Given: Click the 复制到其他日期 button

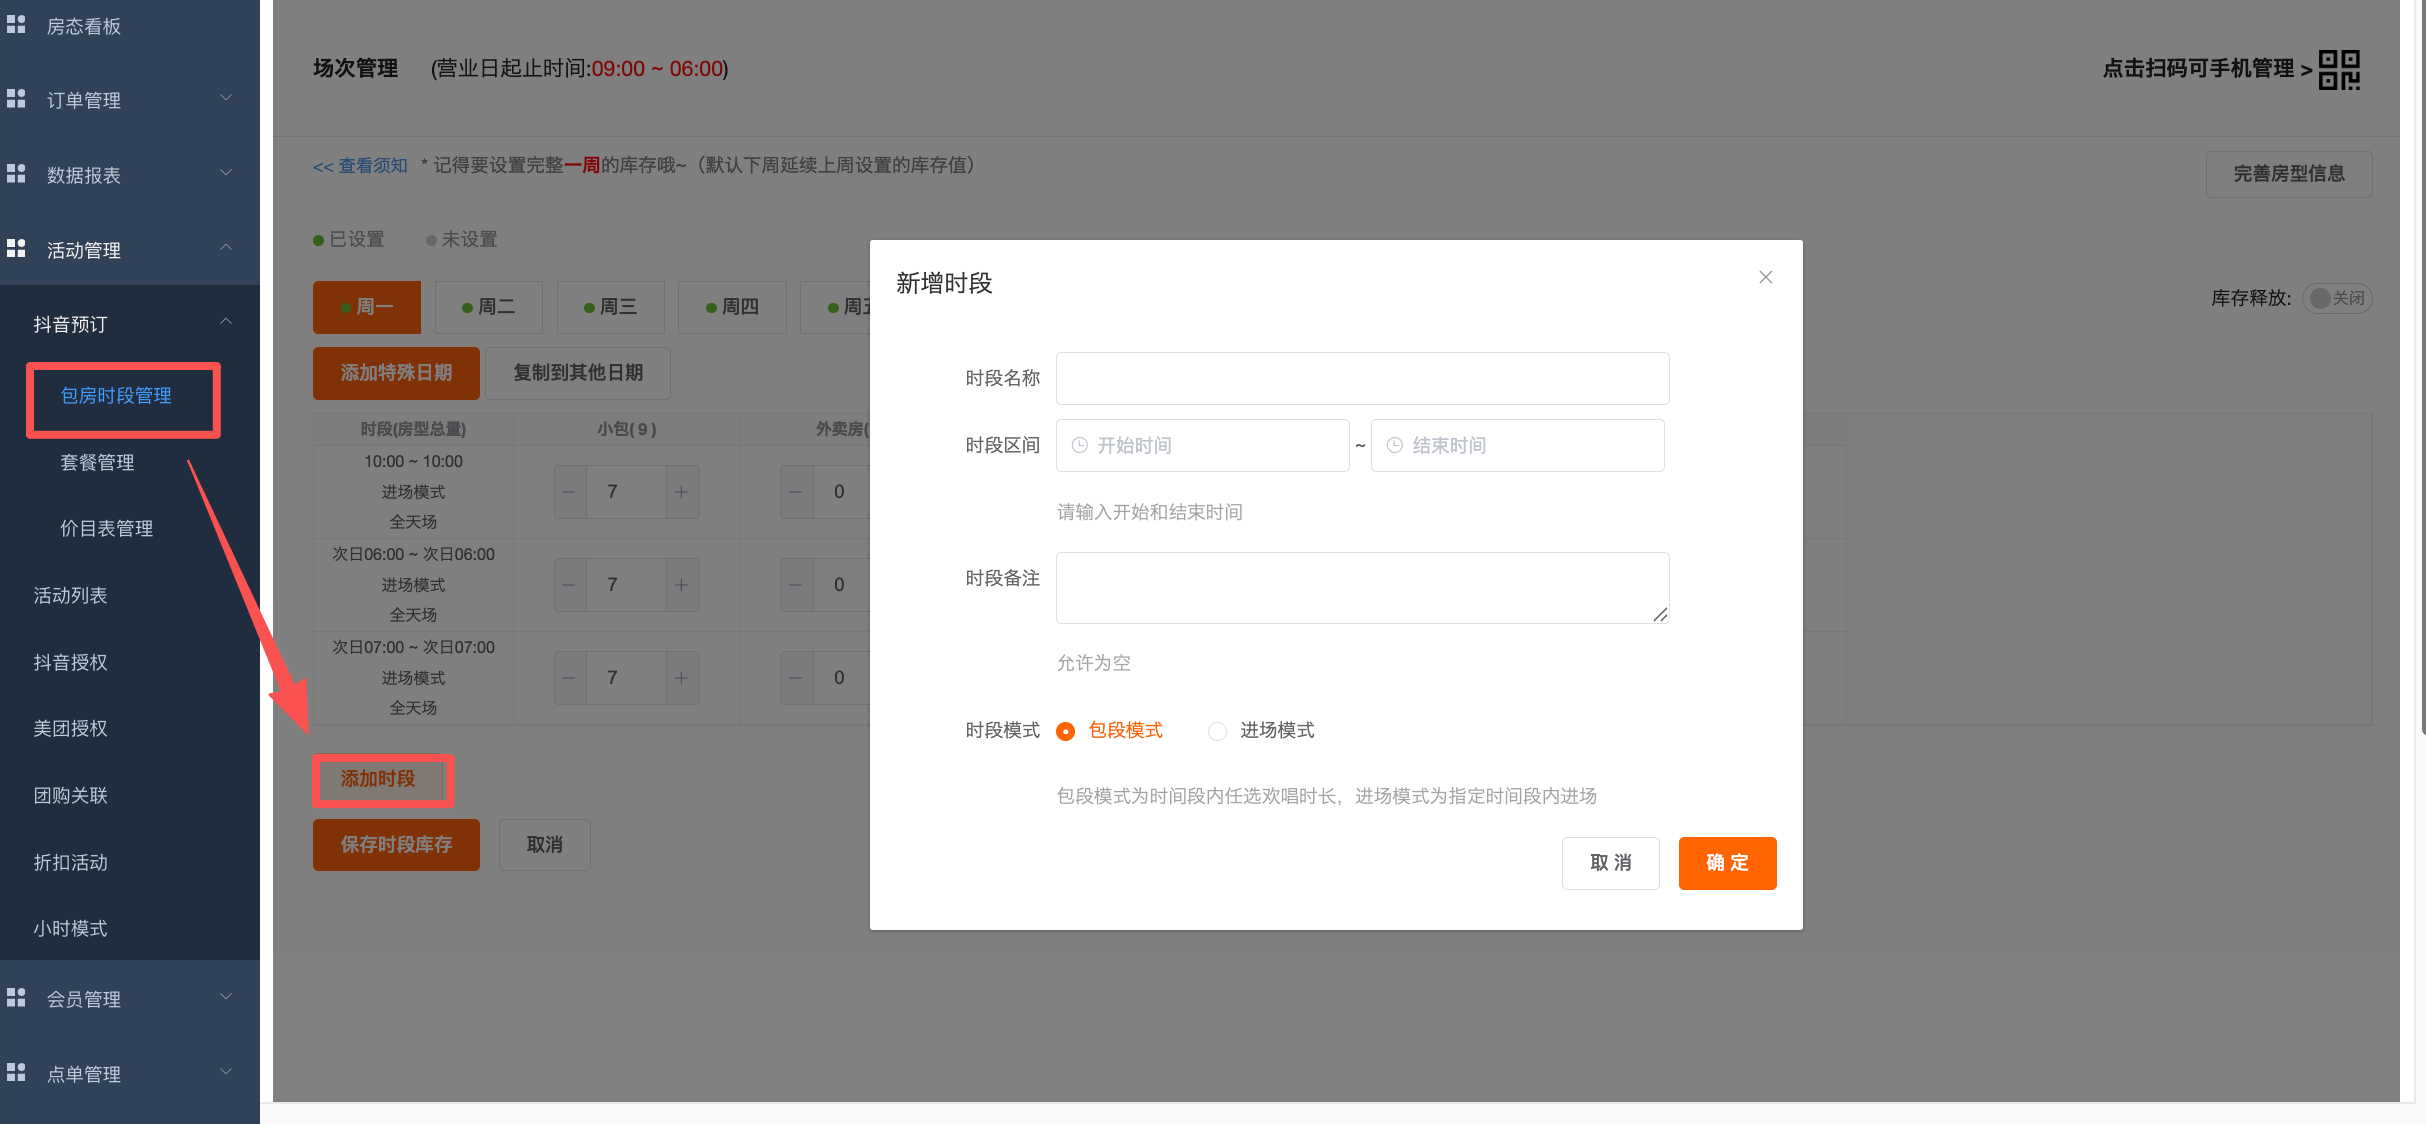Looking at the screenshot, I should pos(578,373).
